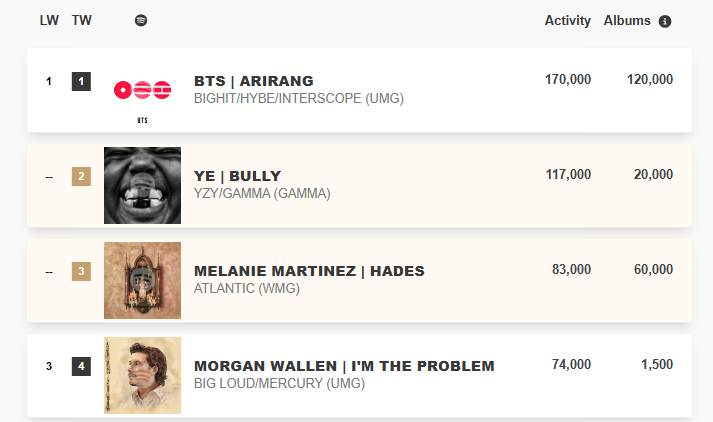Click the BTS | ARIRANG title
Screen dimensions: 713x422
254,81
